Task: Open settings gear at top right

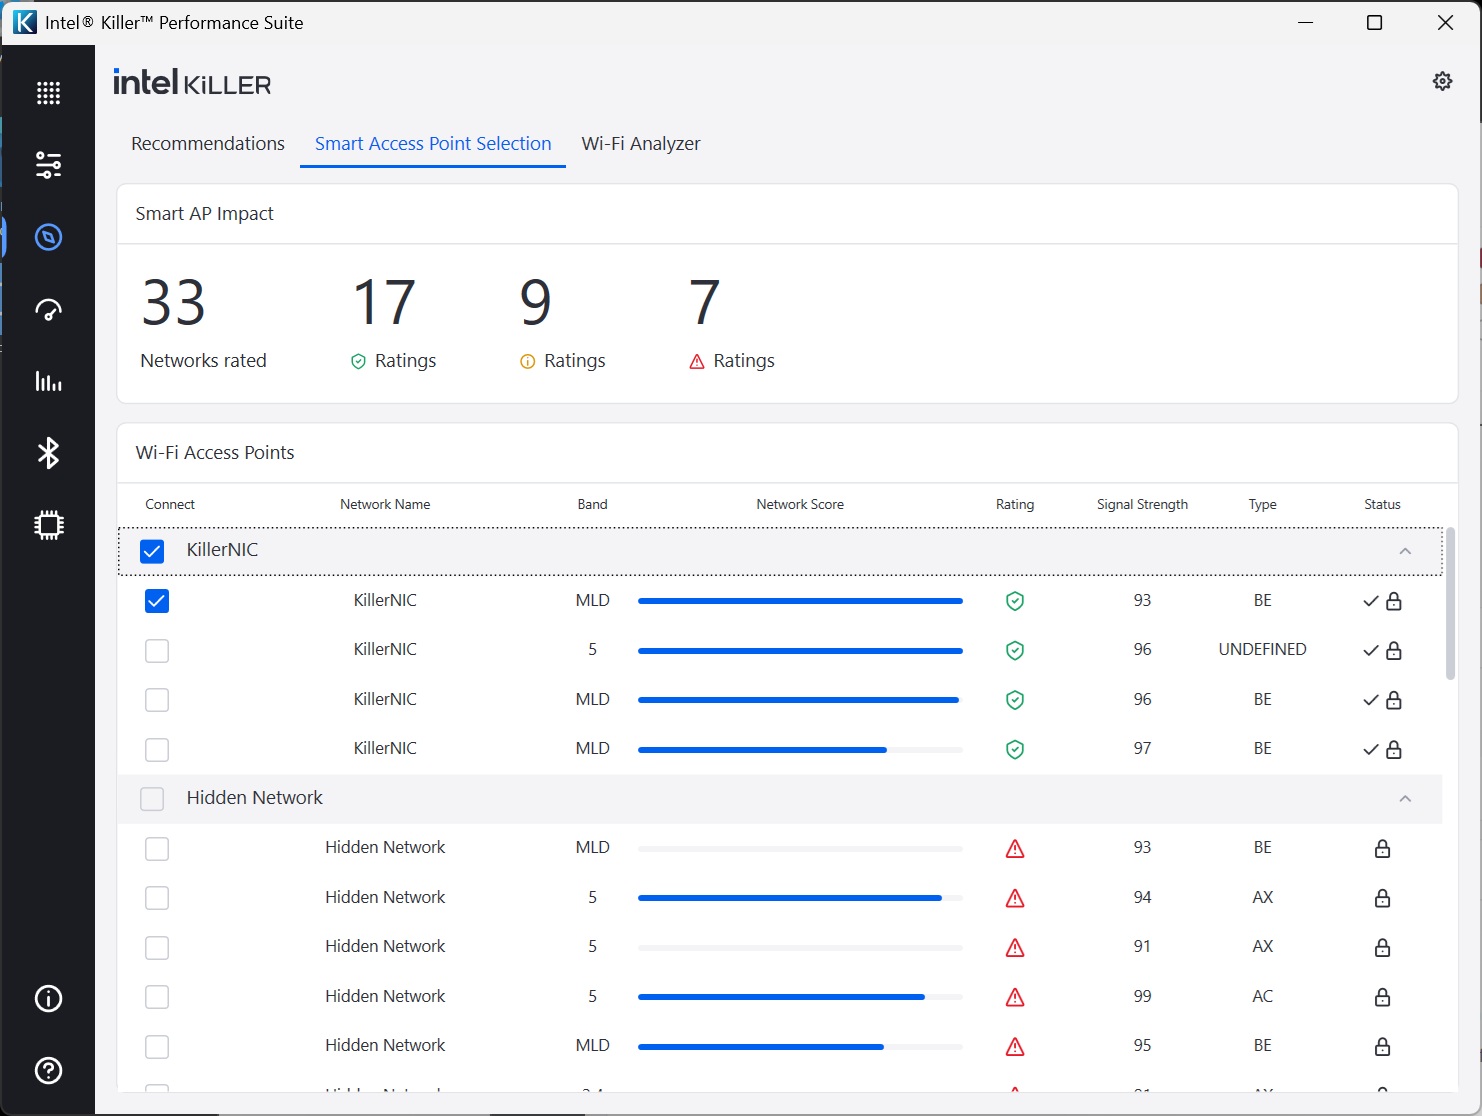Action: tap(1442, 81)
